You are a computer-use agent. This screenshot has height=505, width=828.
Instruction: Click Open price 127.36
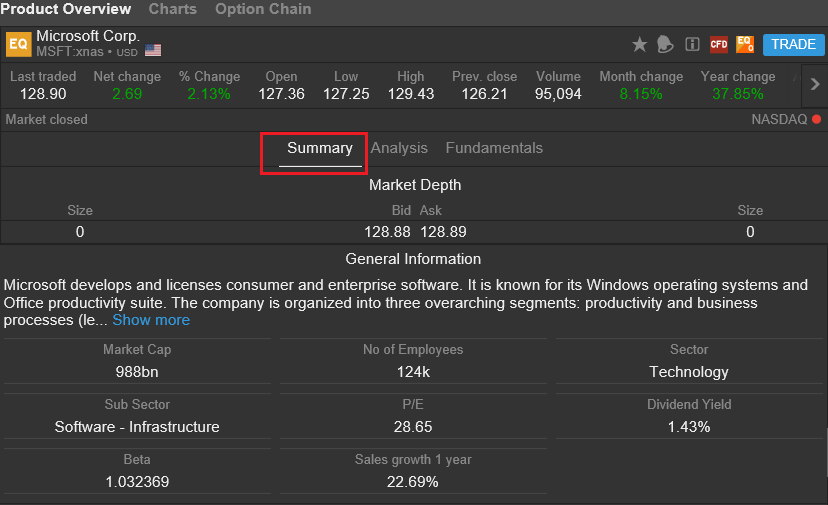click(281, 94)
